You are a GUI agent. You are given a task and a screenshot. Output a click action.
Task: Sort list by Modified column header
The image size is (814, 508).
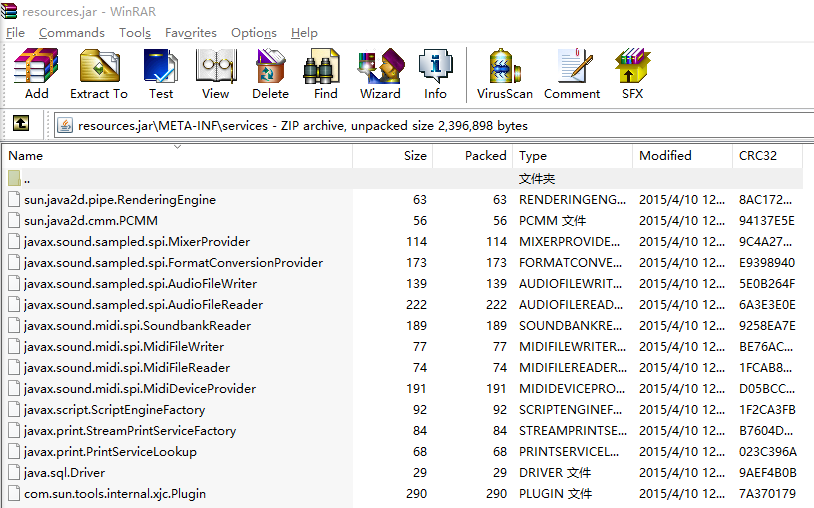pos(665,156)
